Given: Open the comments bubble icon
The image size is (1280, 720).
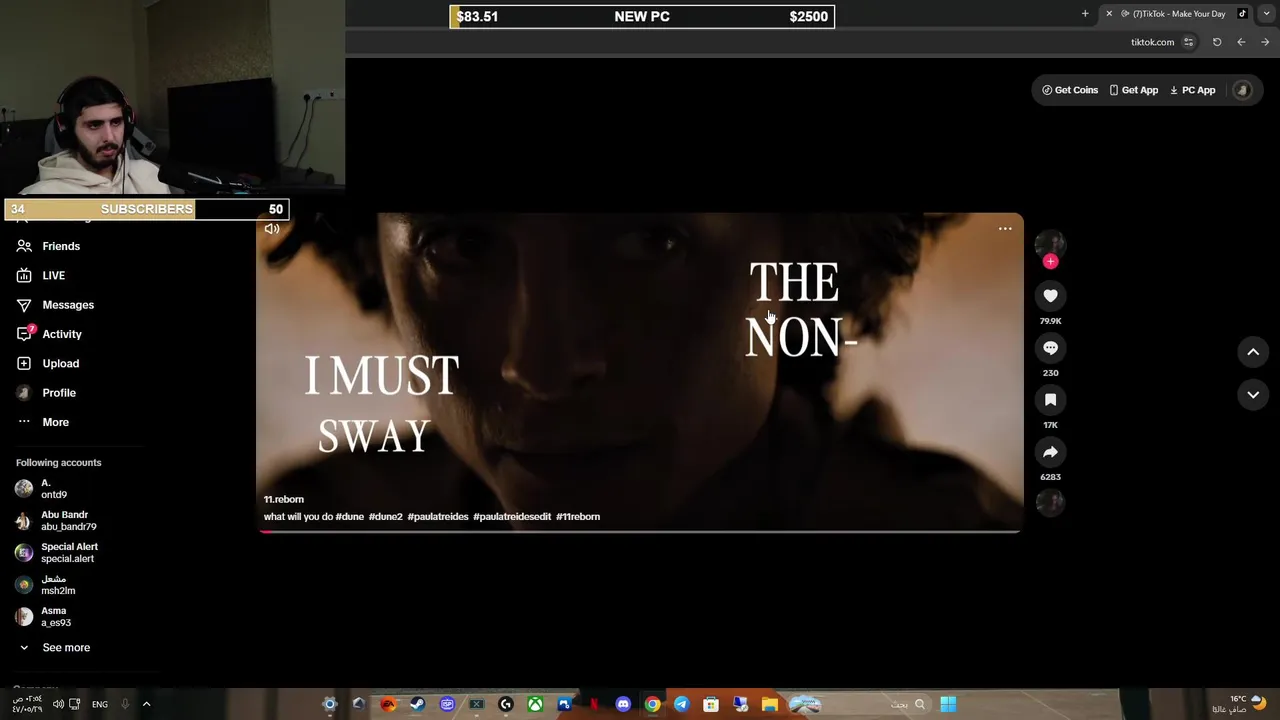Looking at the screenshot, I should click(1050, 348).
